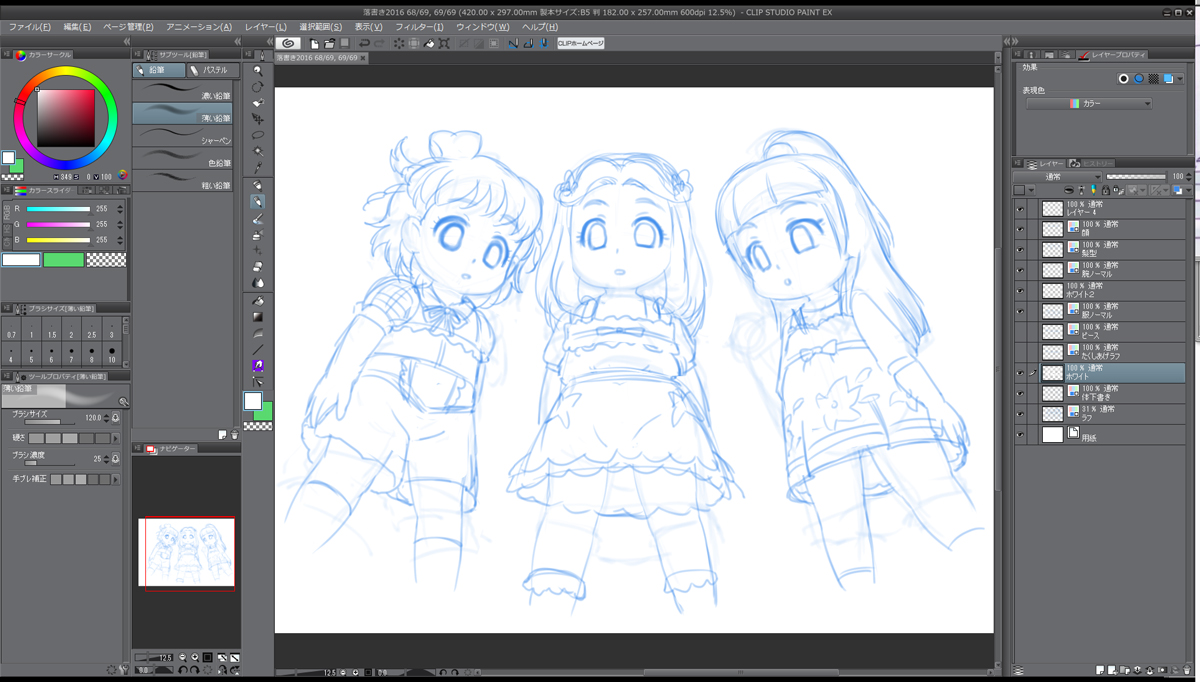Click the New document icon
Image resolution: width=1200 pixels, height=682 pixels.
click(315, 43)
